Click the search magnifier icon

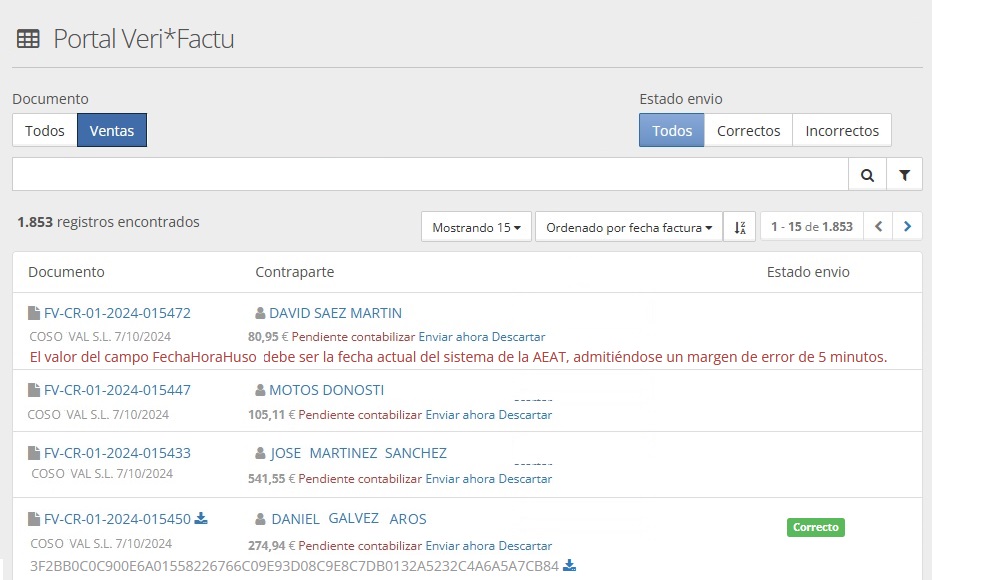click(867, 175)
